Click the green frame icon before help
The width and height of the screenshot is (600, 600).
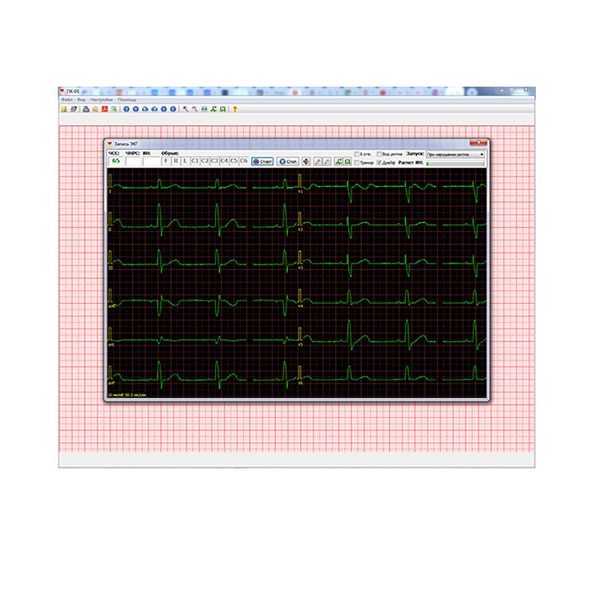coord(223,109)
